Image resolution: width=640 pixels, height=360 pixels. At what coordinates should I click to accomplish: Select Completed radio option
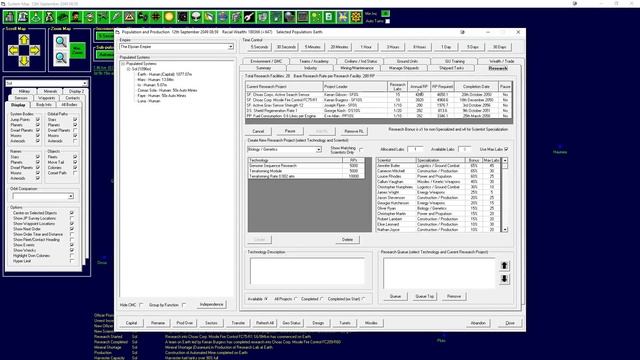pos(322,299)
